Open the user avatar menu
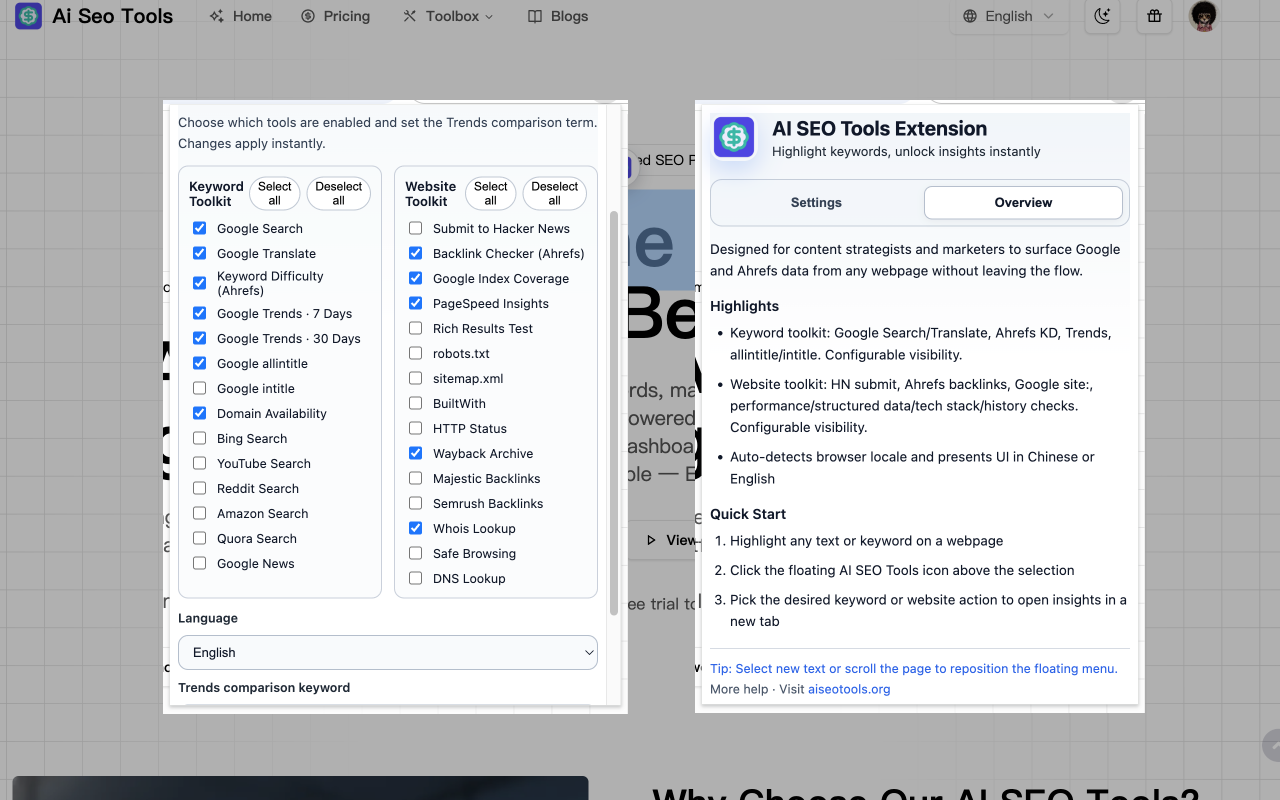 click(1203, 16)
